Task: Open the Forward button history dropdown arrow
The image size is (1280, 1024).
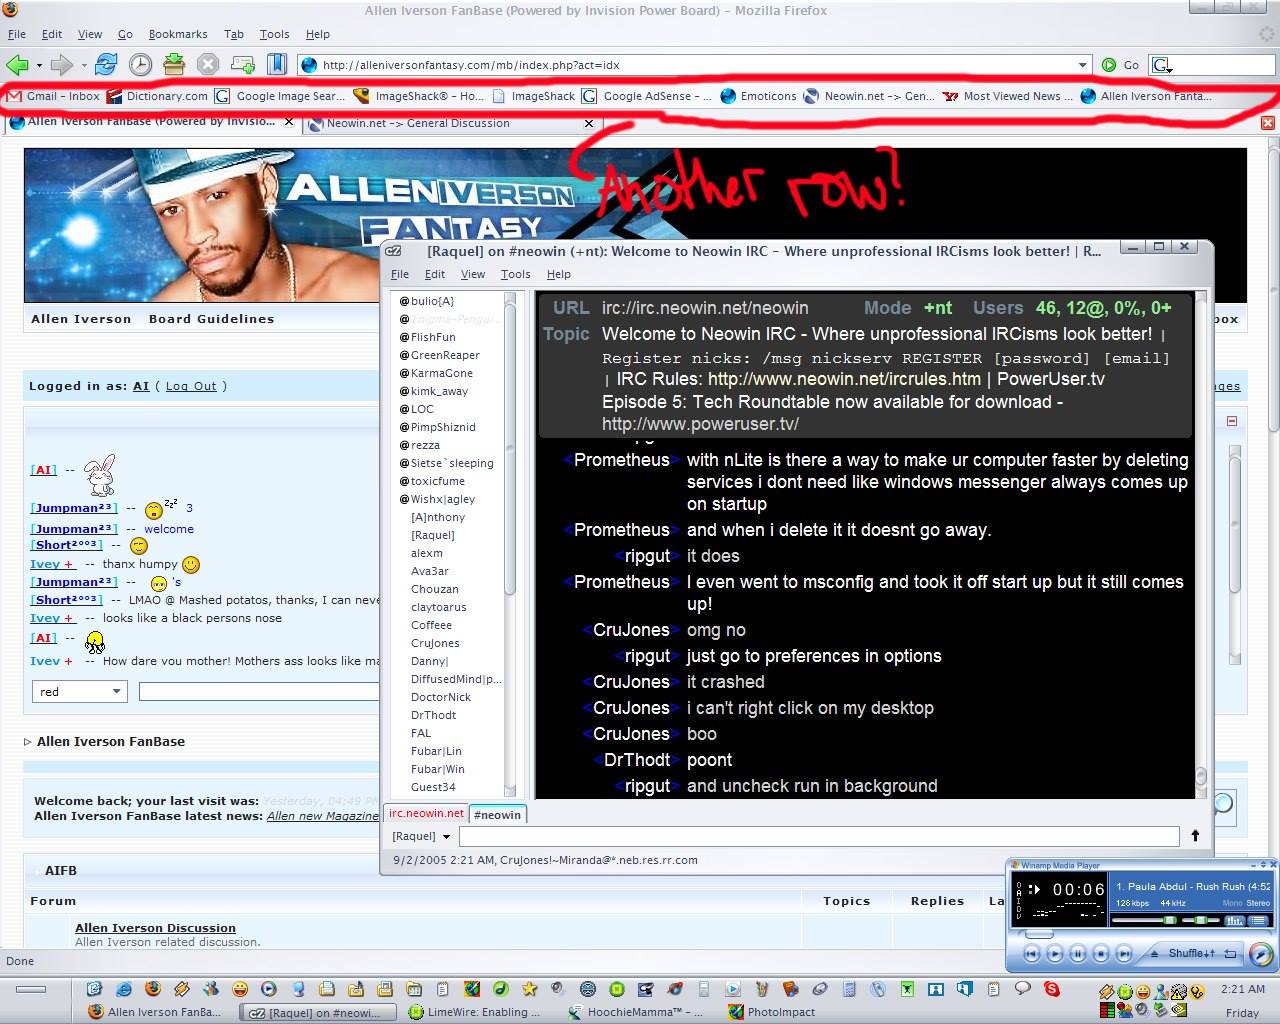Action: (x=84, y=66)
